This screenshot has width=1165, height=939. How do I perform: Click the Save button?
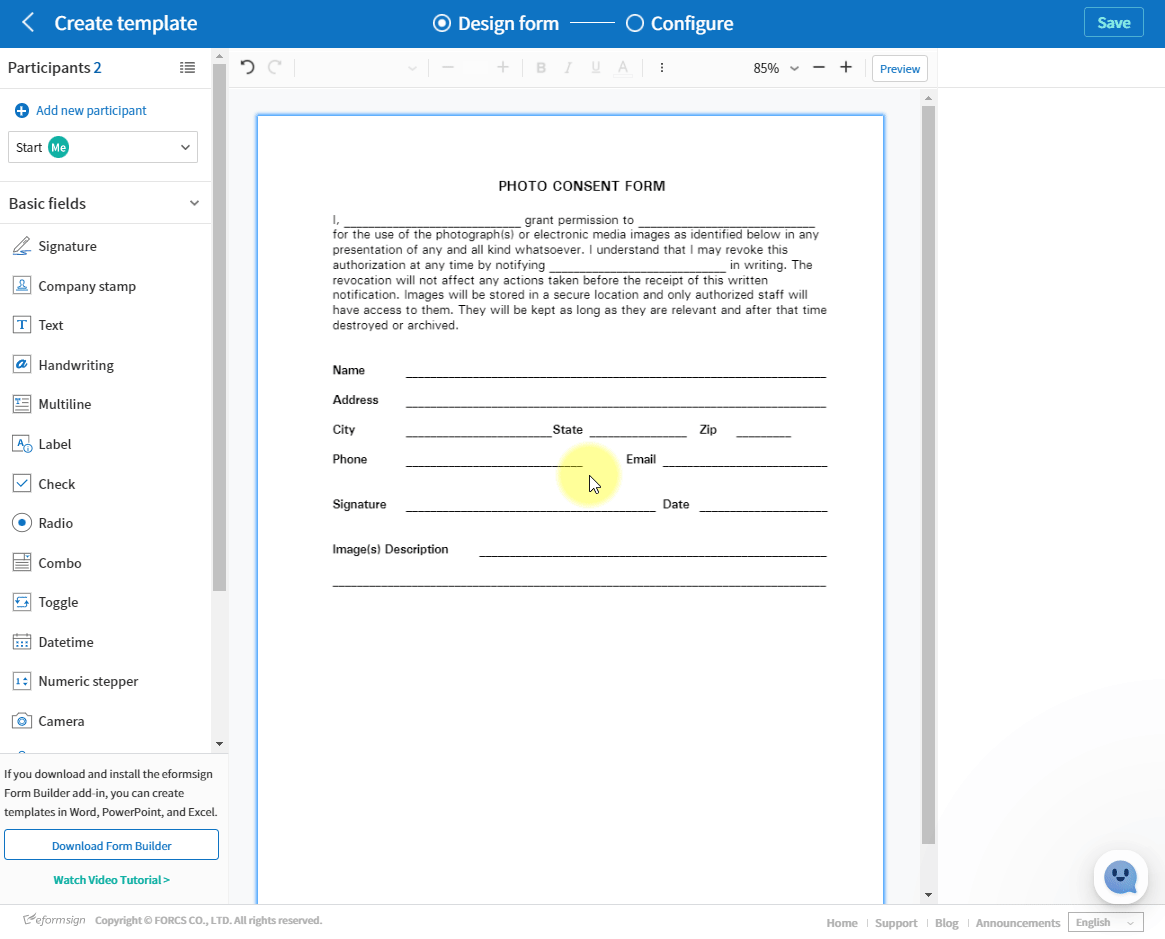[1113, 21]
